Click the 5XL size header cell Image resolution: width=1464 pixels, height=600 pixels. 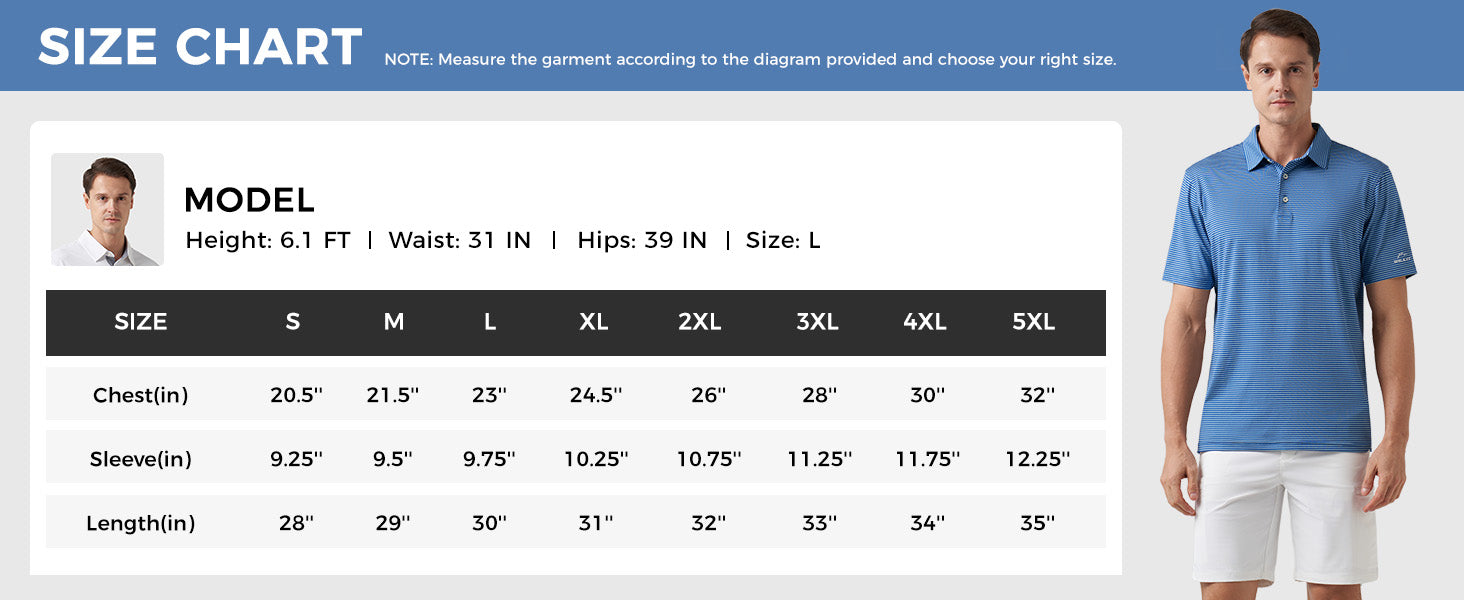tap(1034, 322)
